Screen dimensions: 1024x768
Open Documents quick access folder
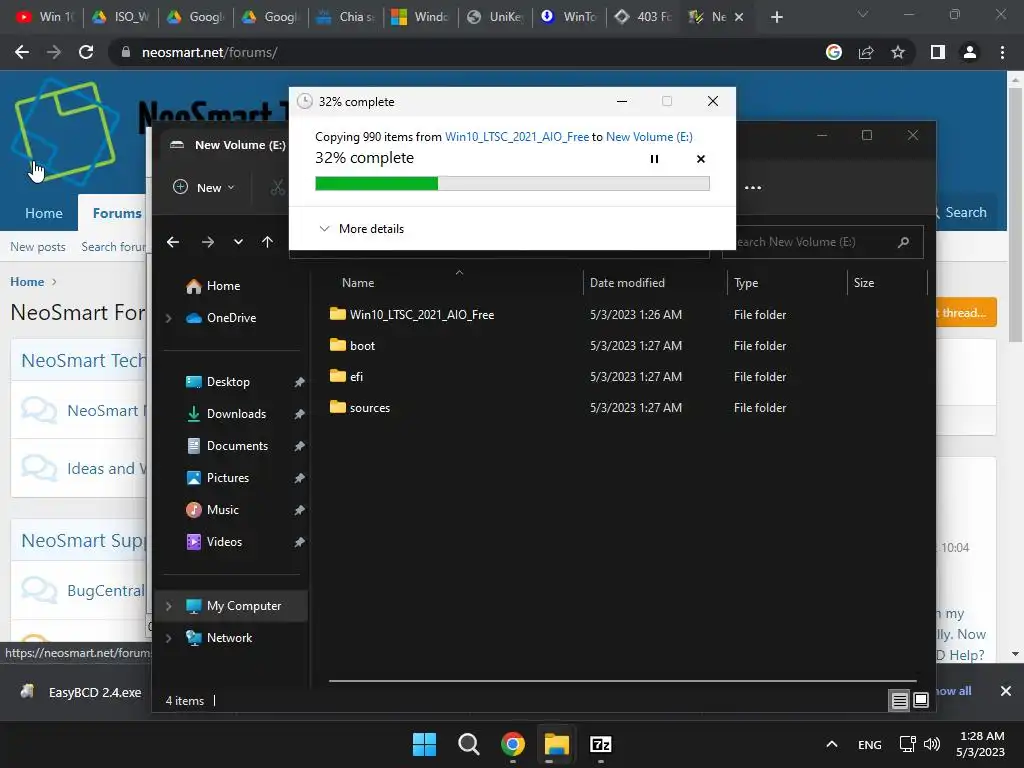click(237, 446)
